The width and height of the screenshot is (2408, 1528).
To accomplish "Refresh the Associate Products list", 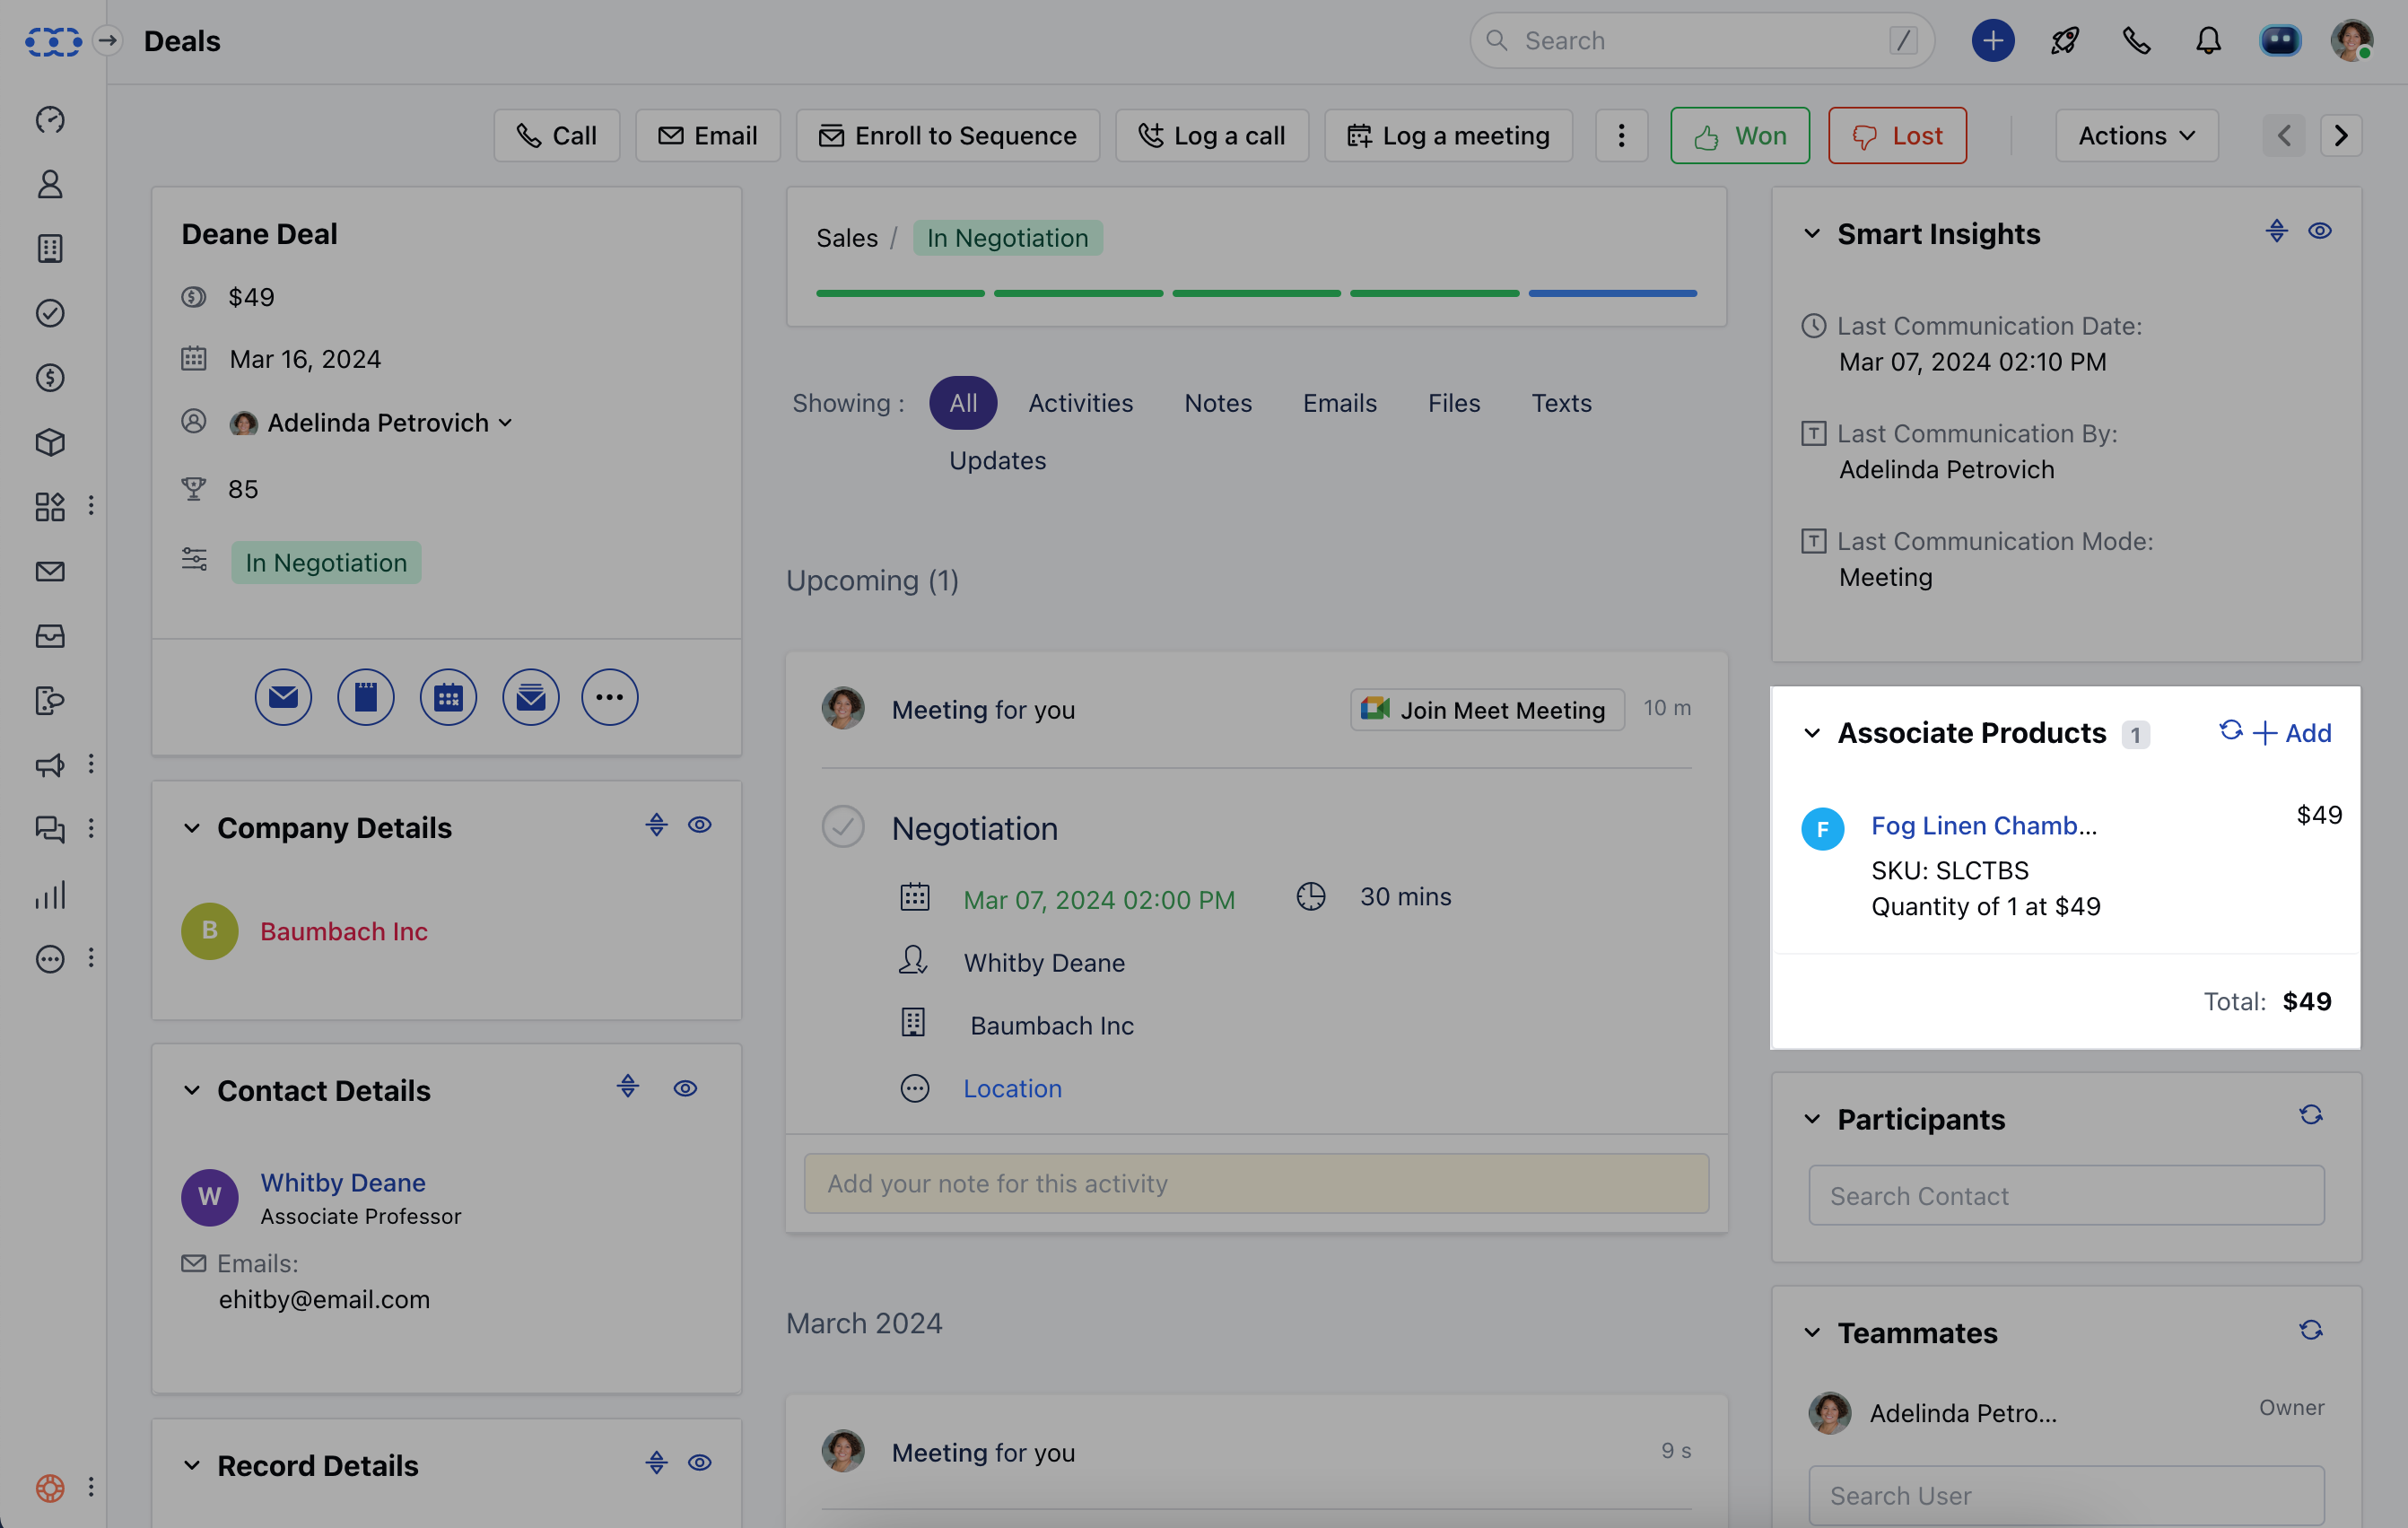I will 2230,731.
